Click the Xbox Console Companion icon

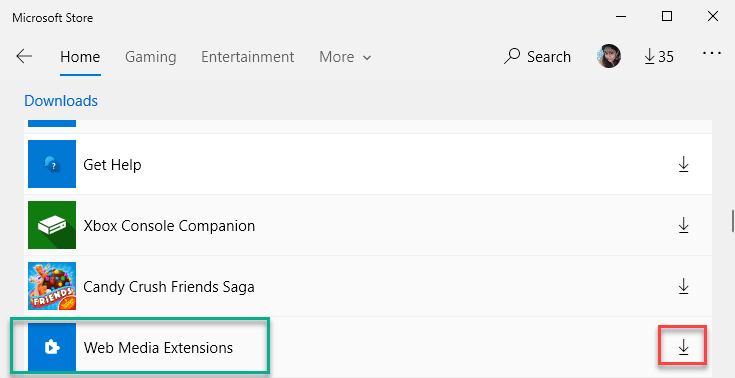tap(52, 225)
